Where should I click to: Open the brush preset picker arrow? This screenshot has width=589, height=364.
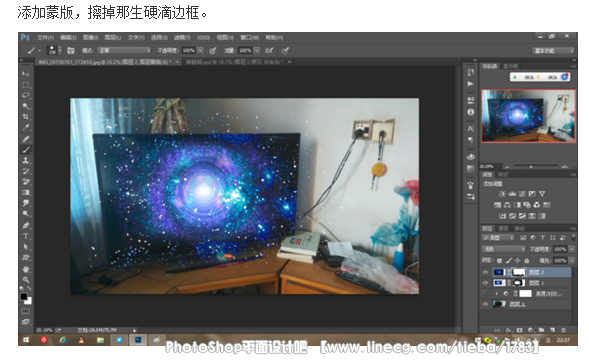pos(59,50)
